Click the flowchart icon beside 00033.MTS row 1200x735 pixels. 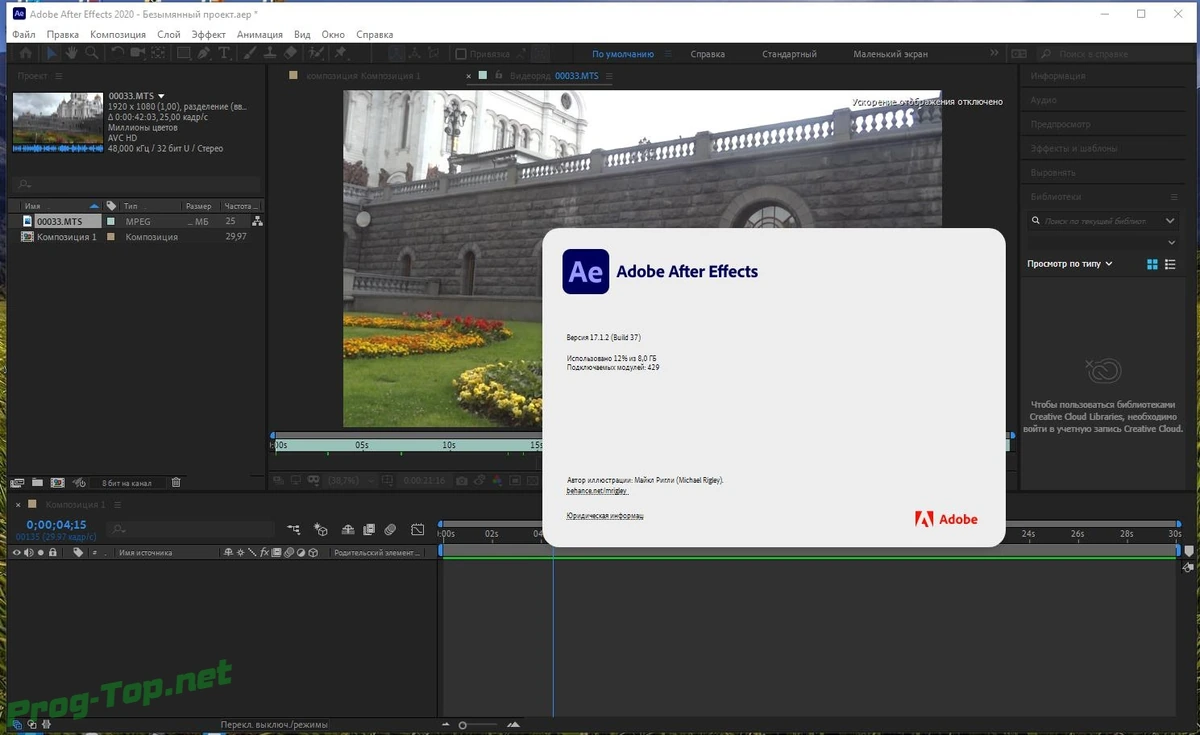[x=257, y=221]
